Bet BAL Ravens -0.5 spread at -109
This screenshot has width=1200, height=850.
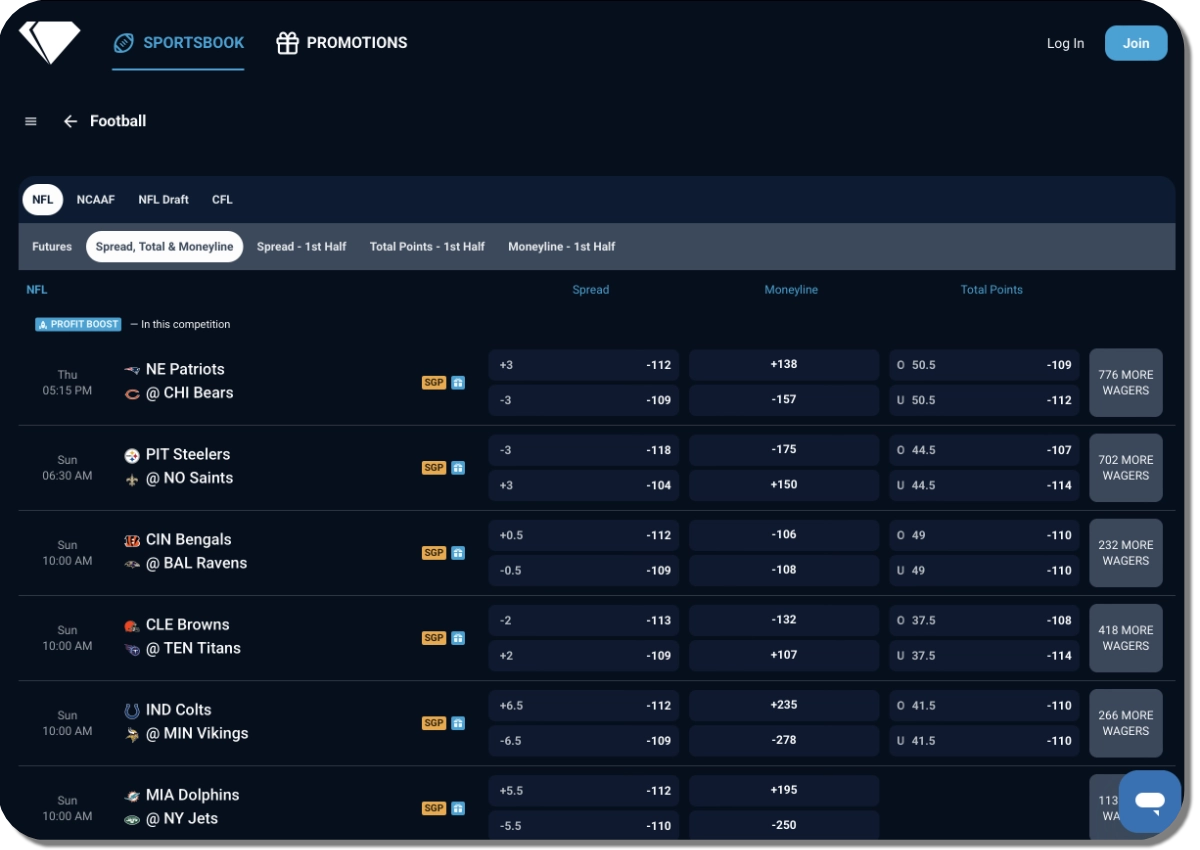(x=584, y=571)
